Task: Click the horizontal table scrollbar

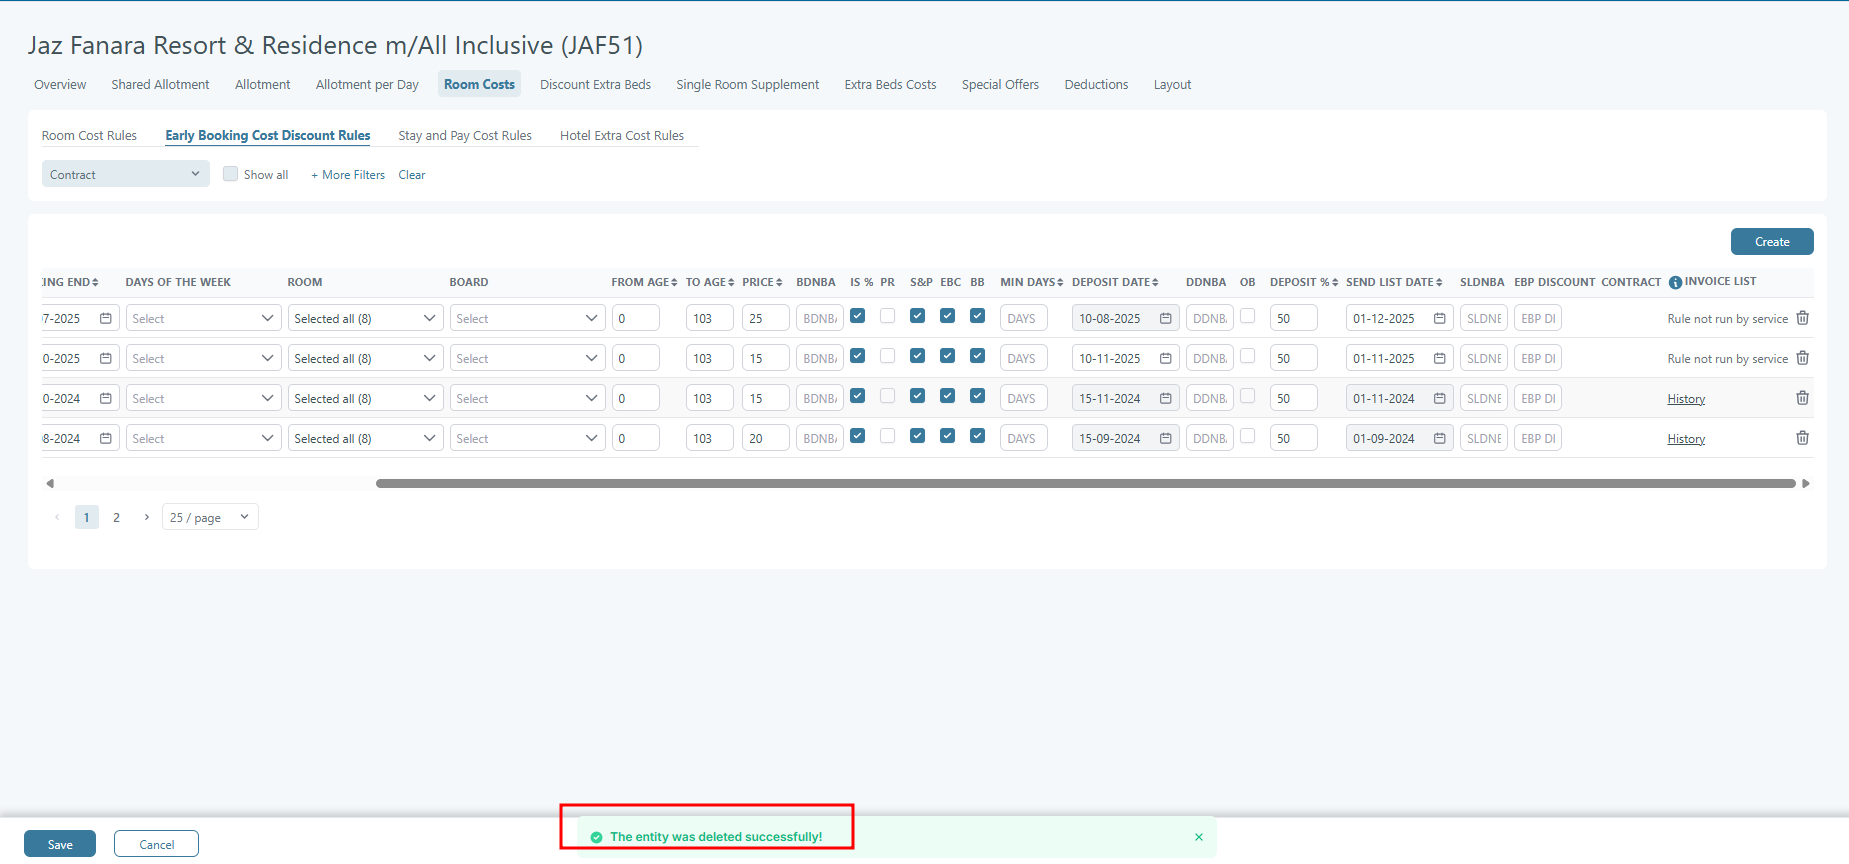Action: pos(1085,484)
